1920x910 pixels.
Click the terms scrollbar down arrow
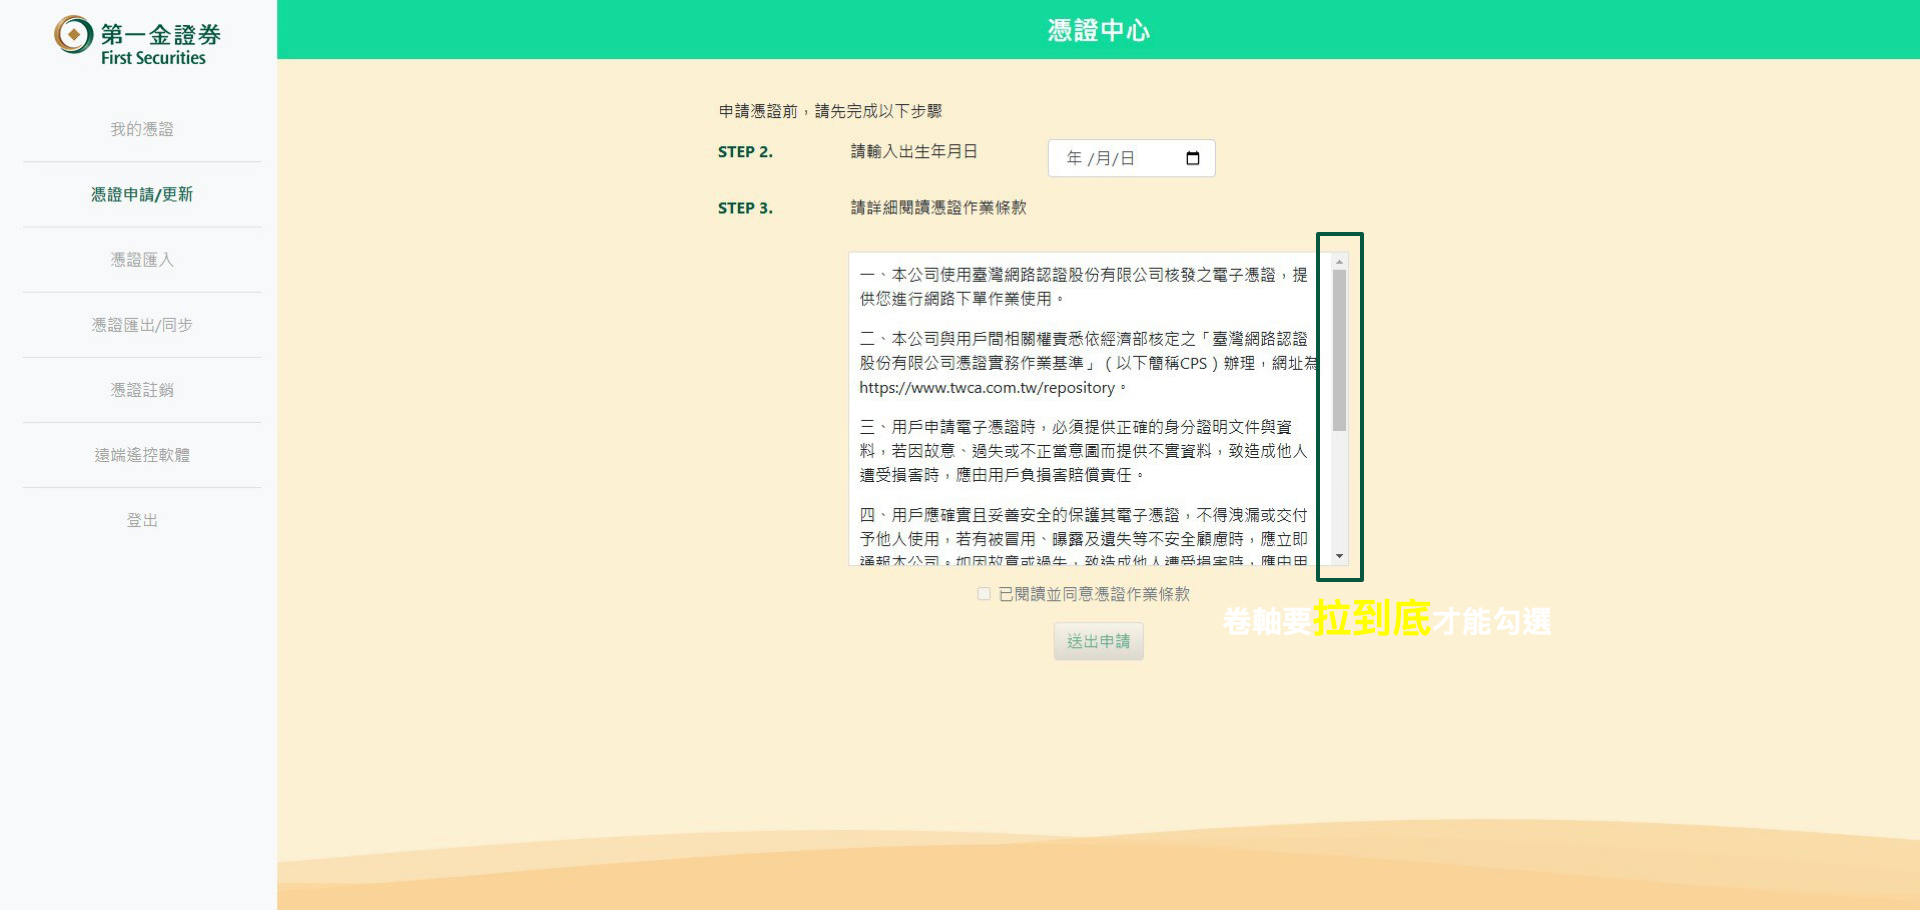(x=1339, y=556)
